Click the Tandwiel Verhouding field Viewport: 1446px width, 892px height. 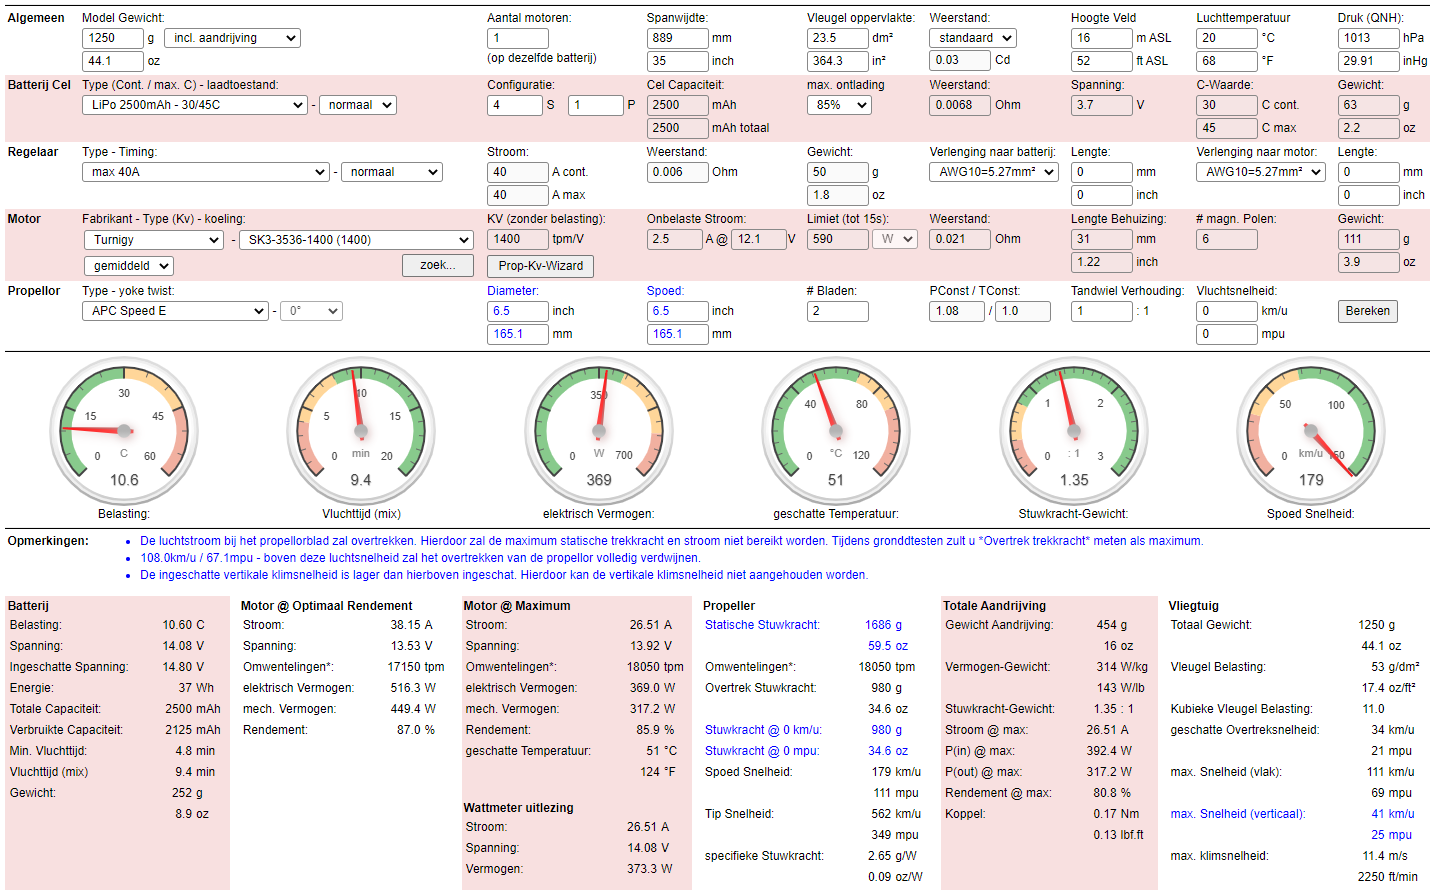tap(1101, 311)
